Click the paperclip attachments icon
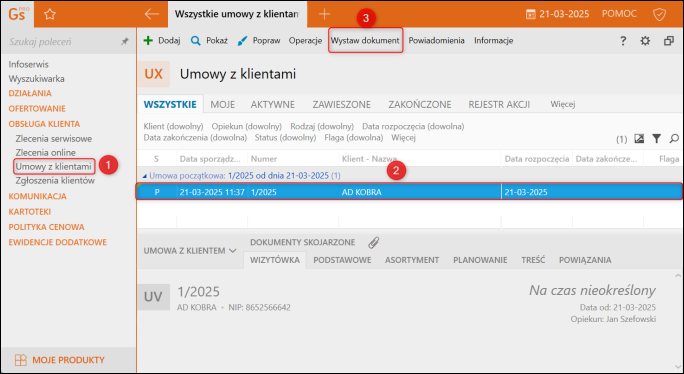This screenshot has width=684, height=374. (373, 243)
